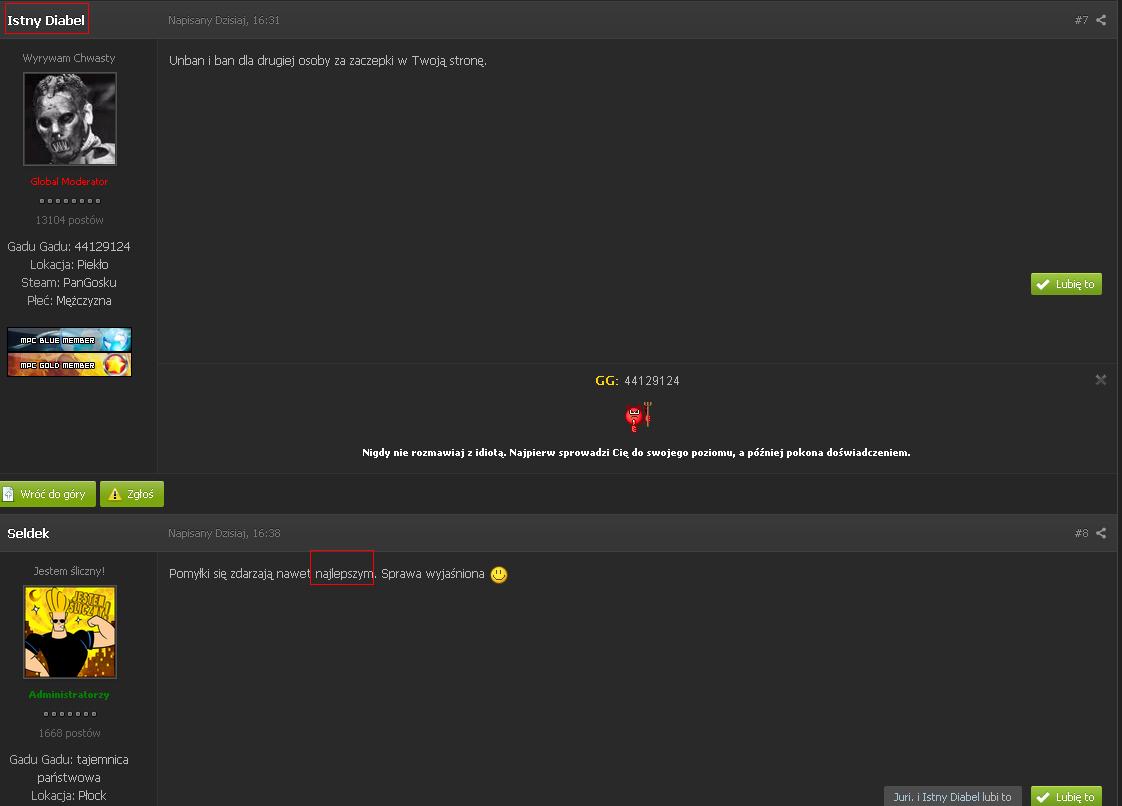This screenshot has width=1122, height=806.
Task: Click 'GG: 44129124' signature text
Action: coord(638,381)
